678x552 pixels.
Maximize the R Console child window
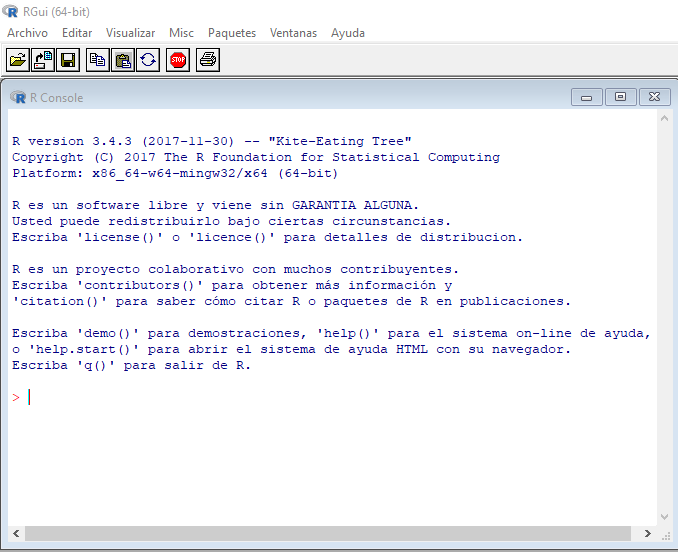click(620, 97)
